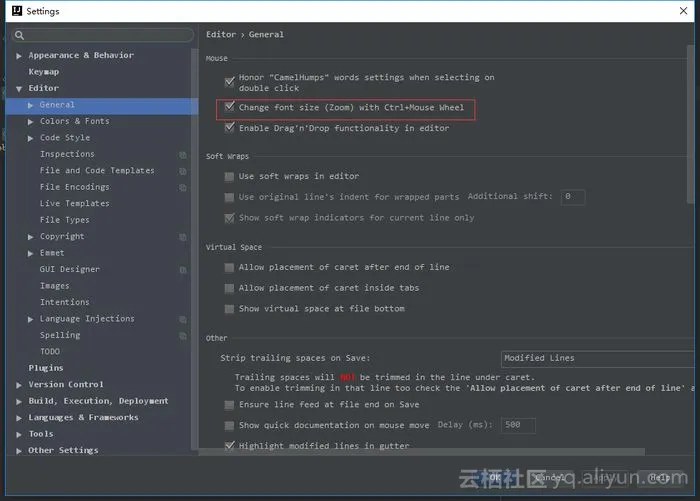Click the settings tree vertical scrollbar
Viewport: 700px width, 501px height.
pyautogui.click(x=195, y=248)
